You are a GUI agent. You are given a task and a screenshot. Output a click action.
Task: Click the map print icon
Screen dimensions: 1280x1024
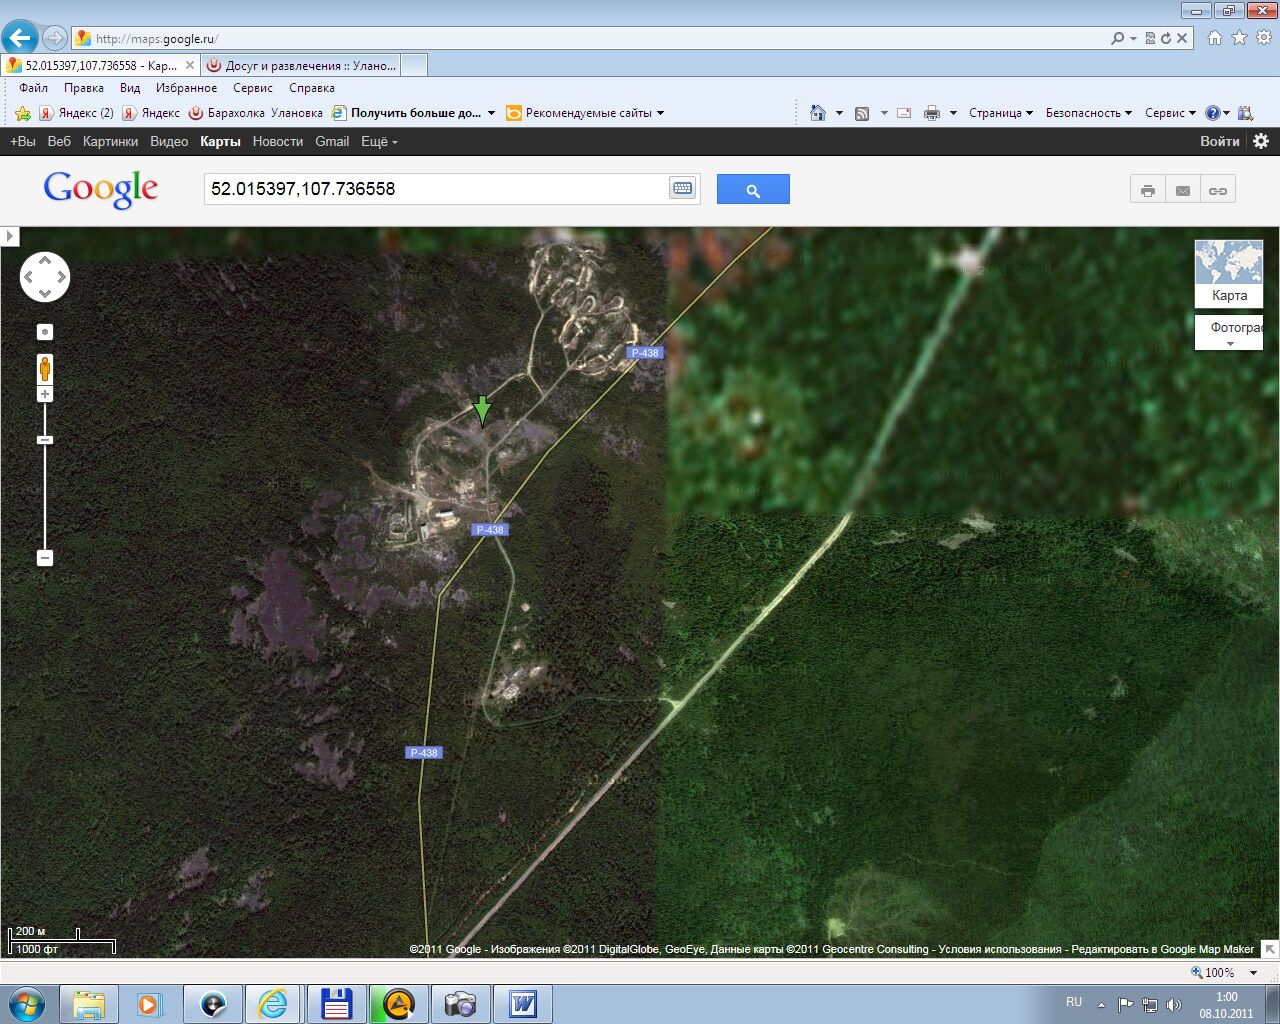1148,190
